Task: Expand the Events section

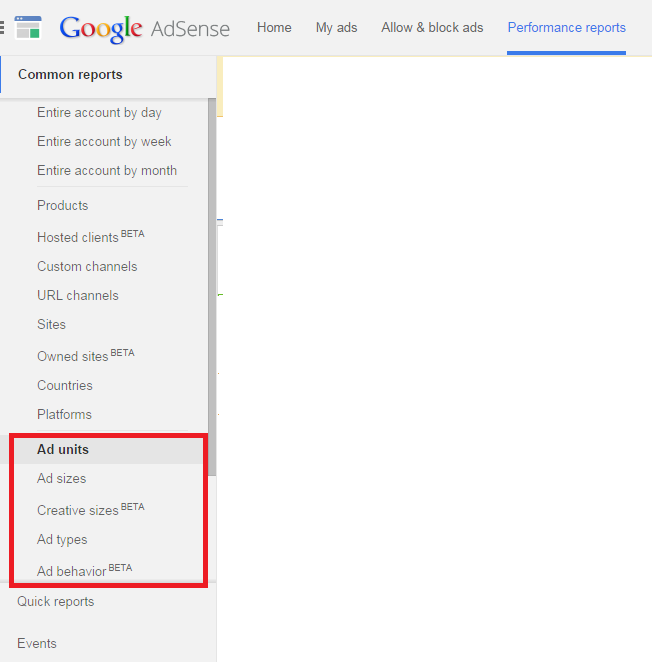Action: coord(37,643)
